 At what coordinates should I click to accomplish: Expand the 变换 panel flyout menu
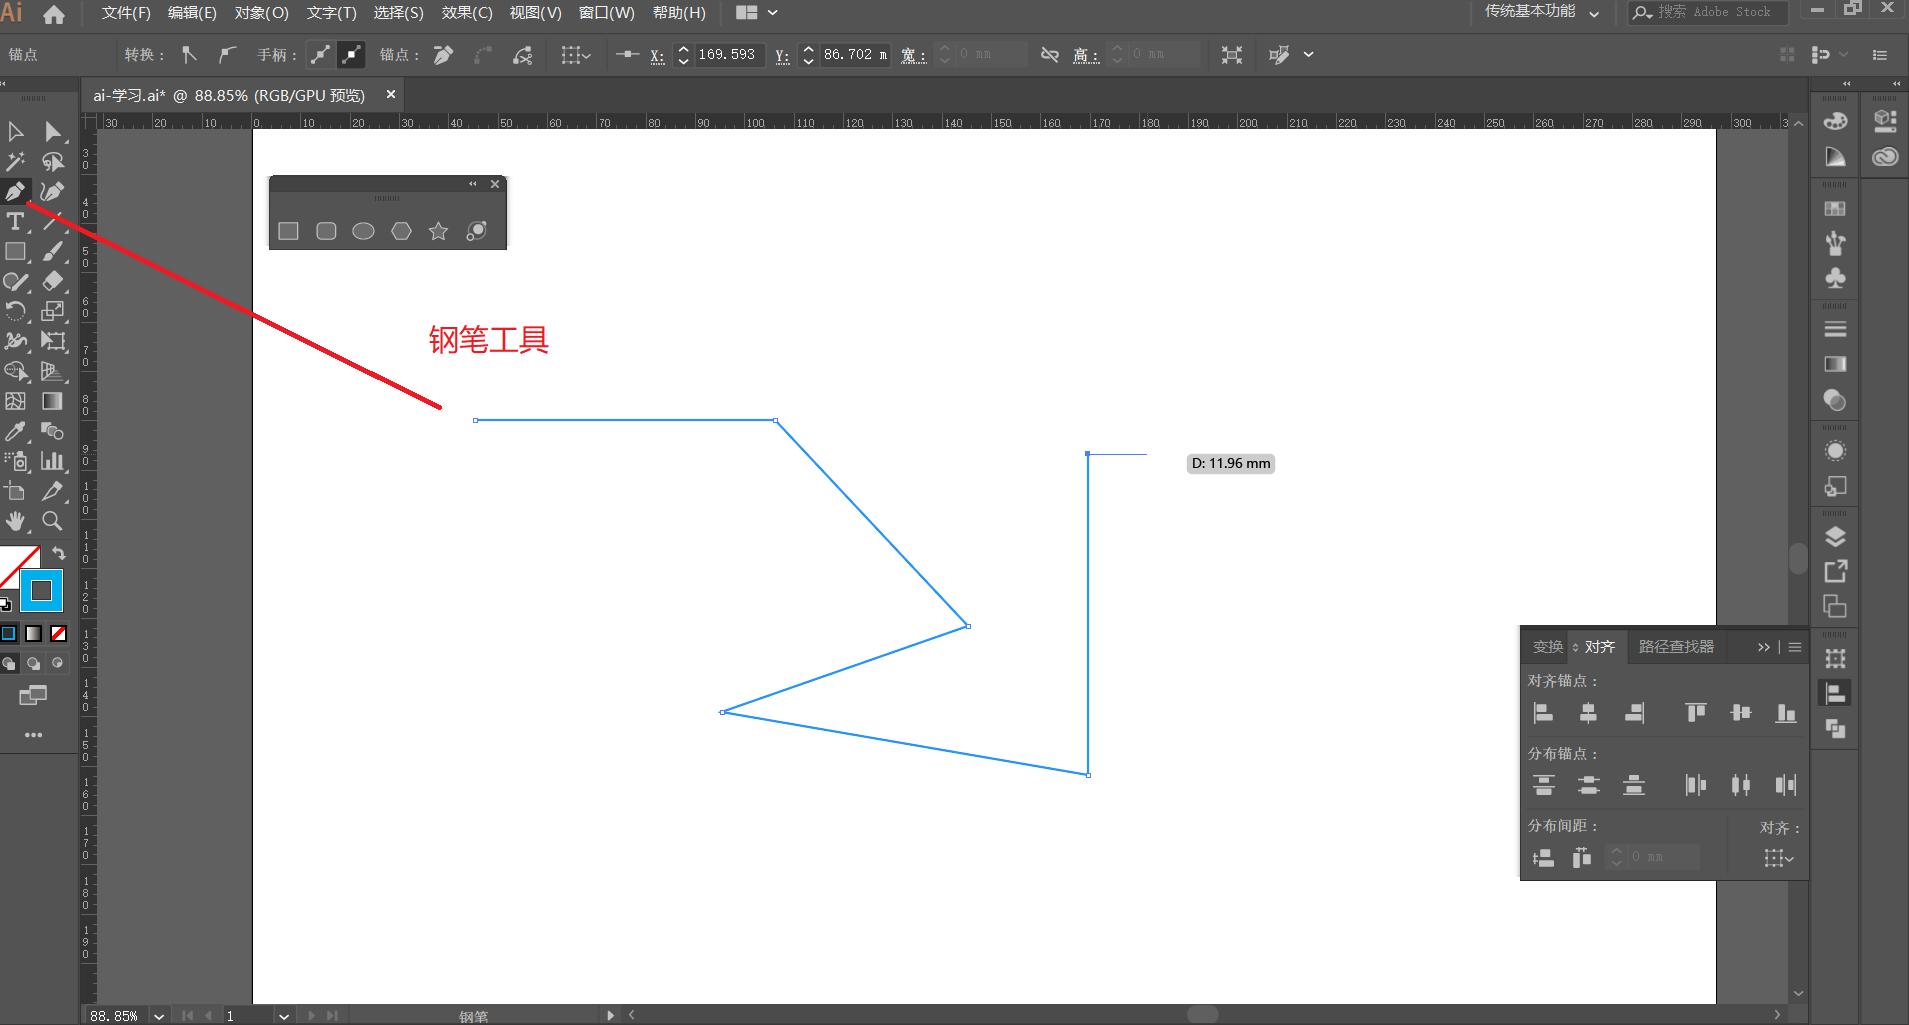click(x=1795, y=647)
